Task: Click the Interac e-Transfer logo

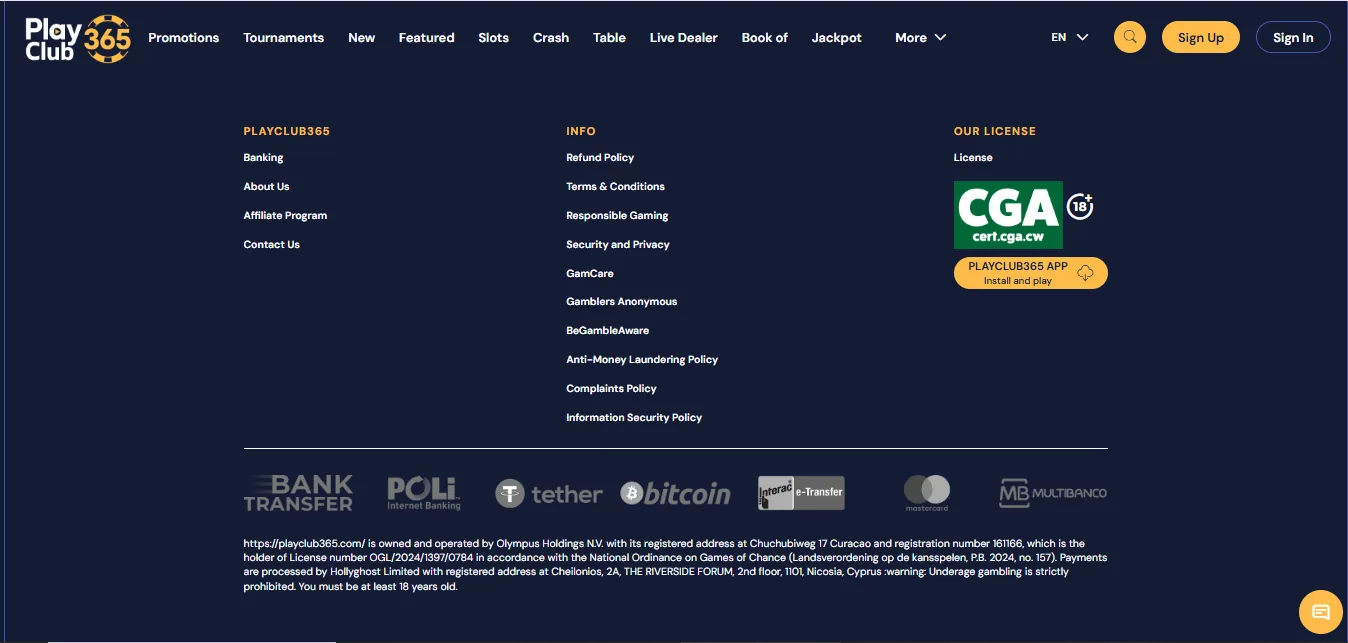Action: pyautogui.click(x=801, y=492)
